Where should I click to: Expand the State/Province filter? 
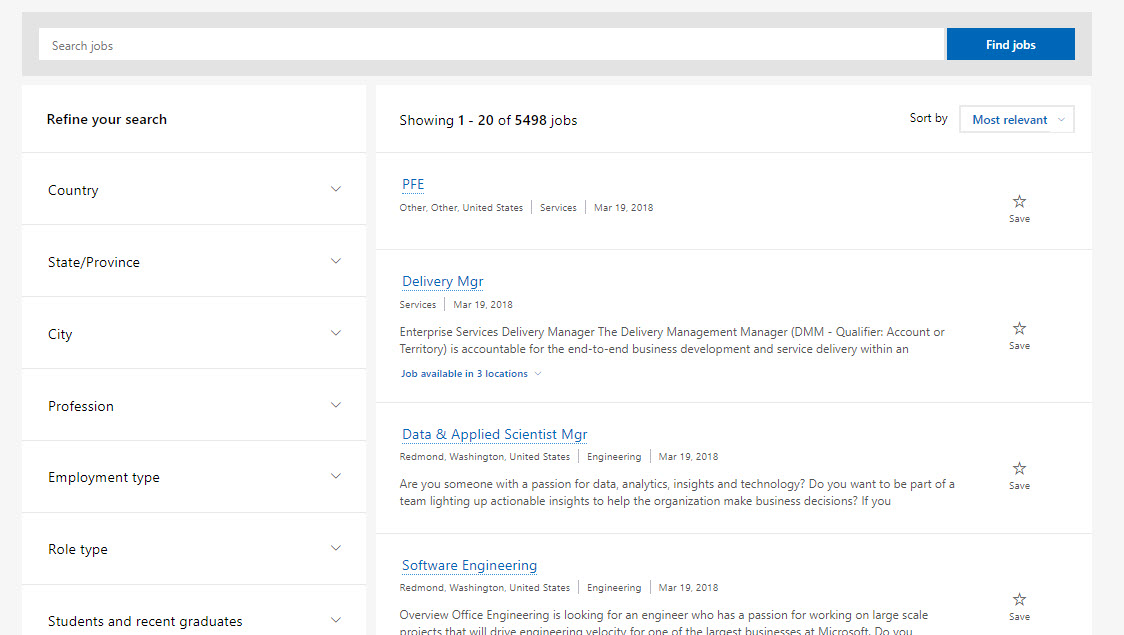pyautogui.click(x=194, y=262)
